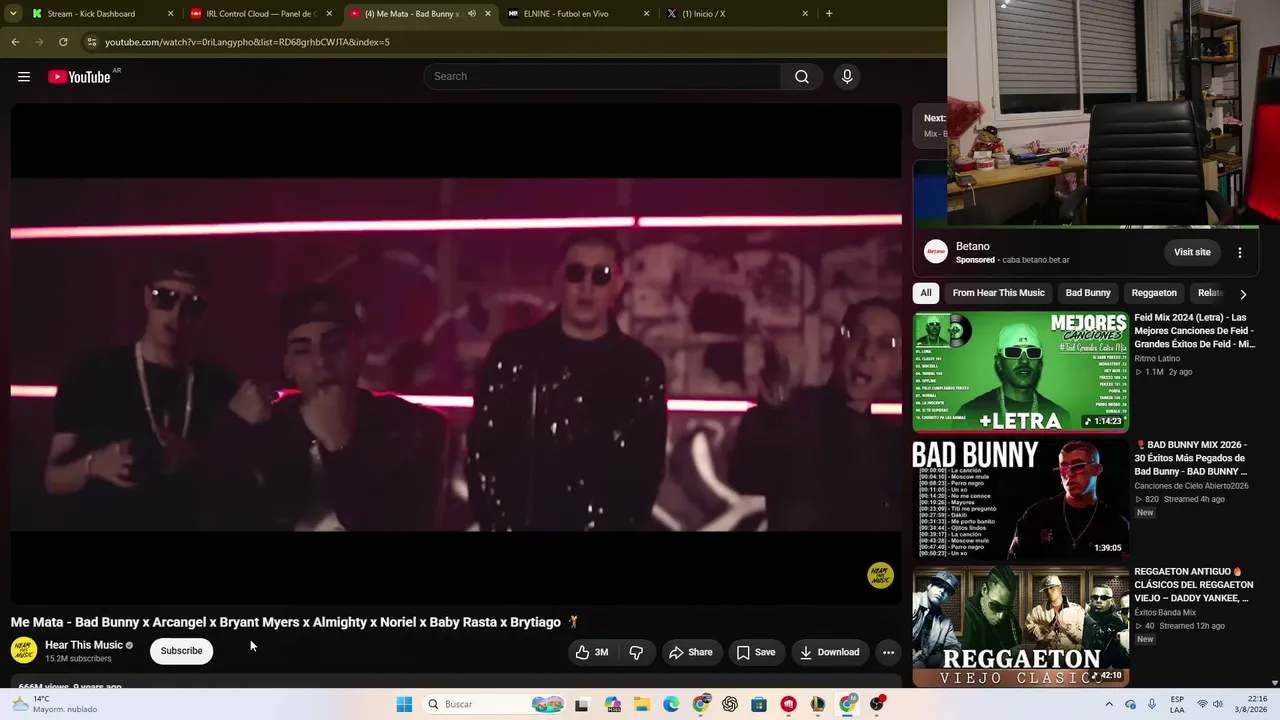The image size is (1280, 720).
Task: Click the Betano advertiser logo
Action: pos(935,252)
